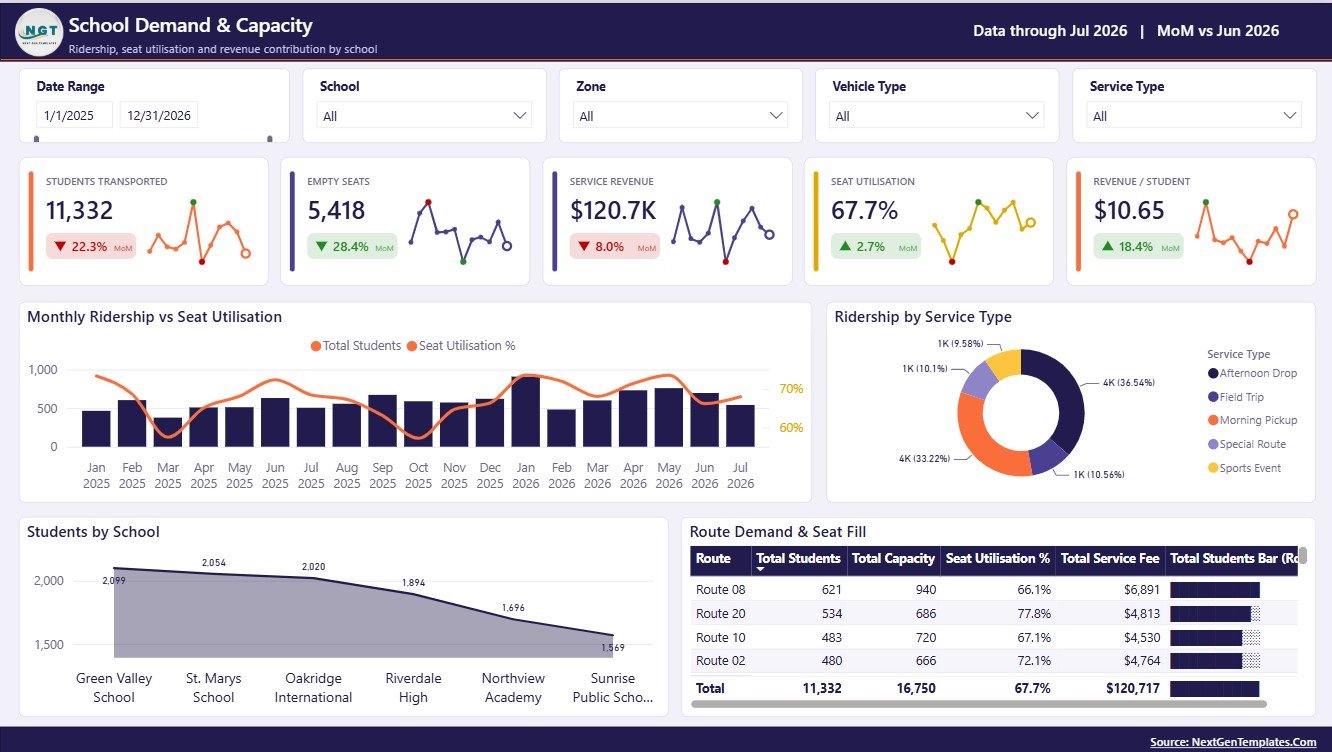The width and height of the screenshot is (1332, 752).
Task: Click the 18.4% MoM up indicator
Action: 1139,247
